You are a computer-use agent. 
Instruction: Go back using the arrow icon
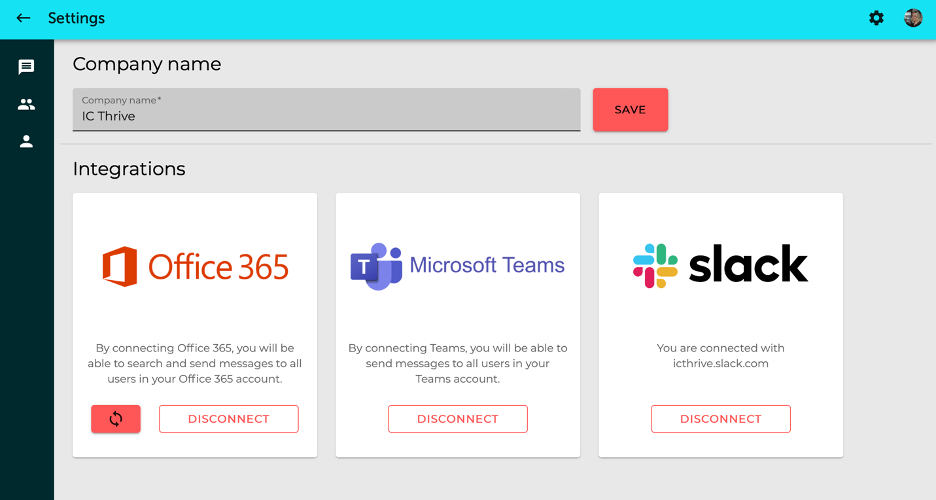pyautogui.click(x=23, y=18)
